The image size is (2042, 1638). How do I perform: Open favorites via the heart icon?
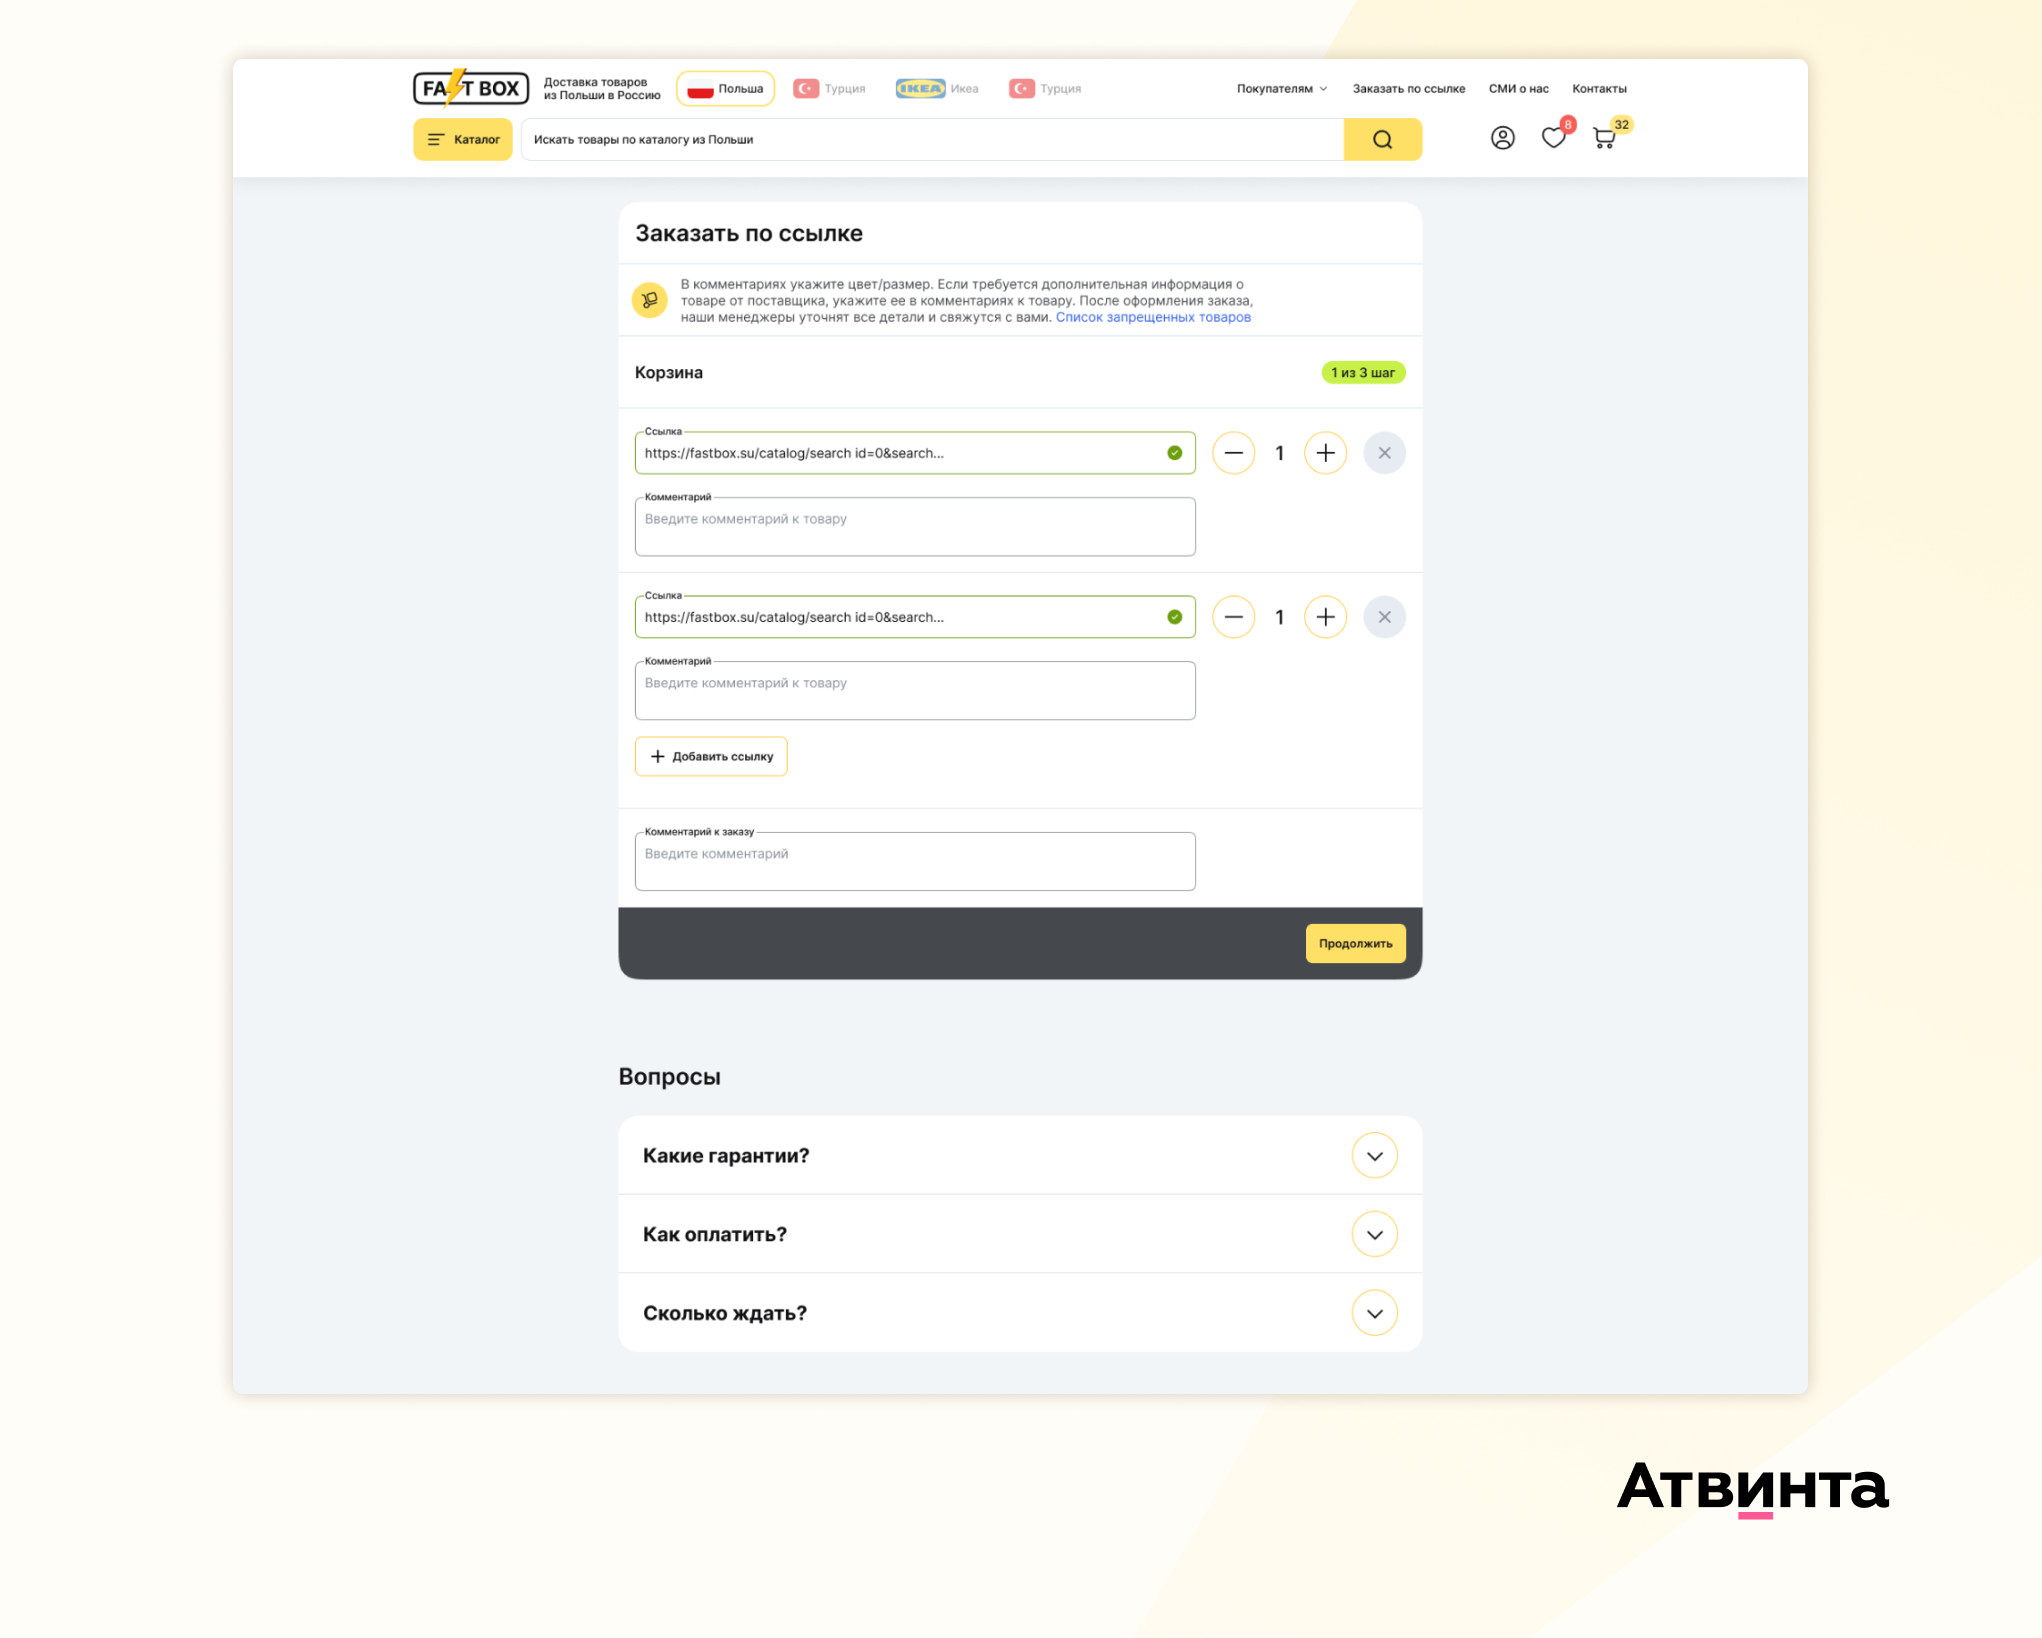coord(1553,138)
